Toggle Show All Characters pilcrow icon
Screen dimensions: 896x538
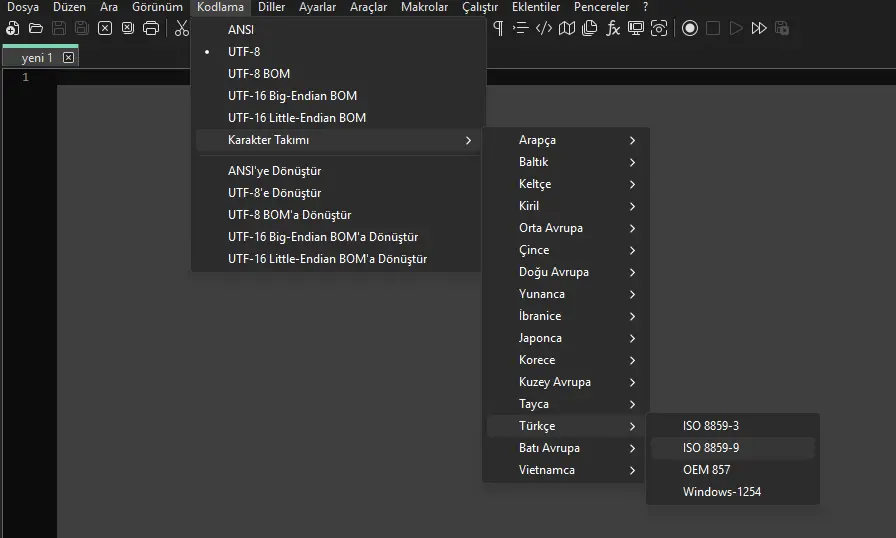(x=498, y=28)
